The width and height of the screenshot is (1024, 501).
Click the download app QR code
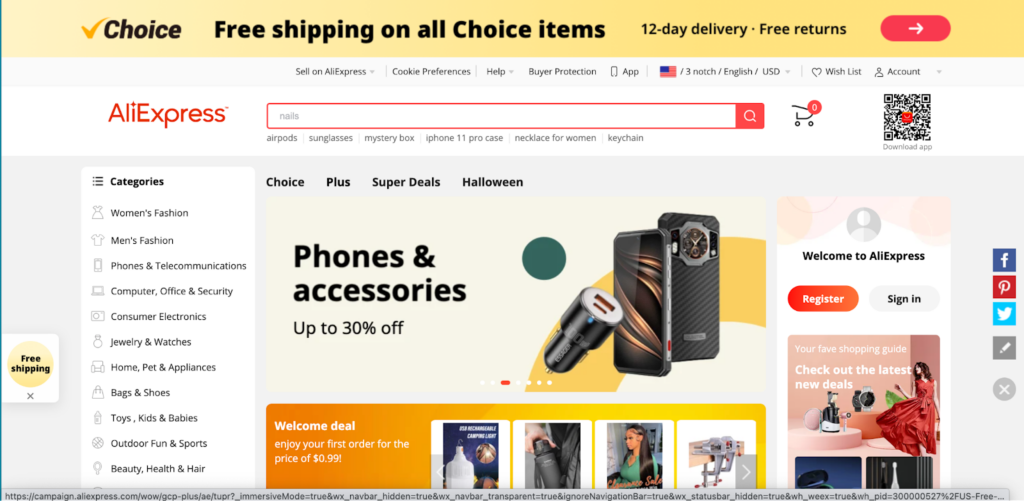[907, 118]
